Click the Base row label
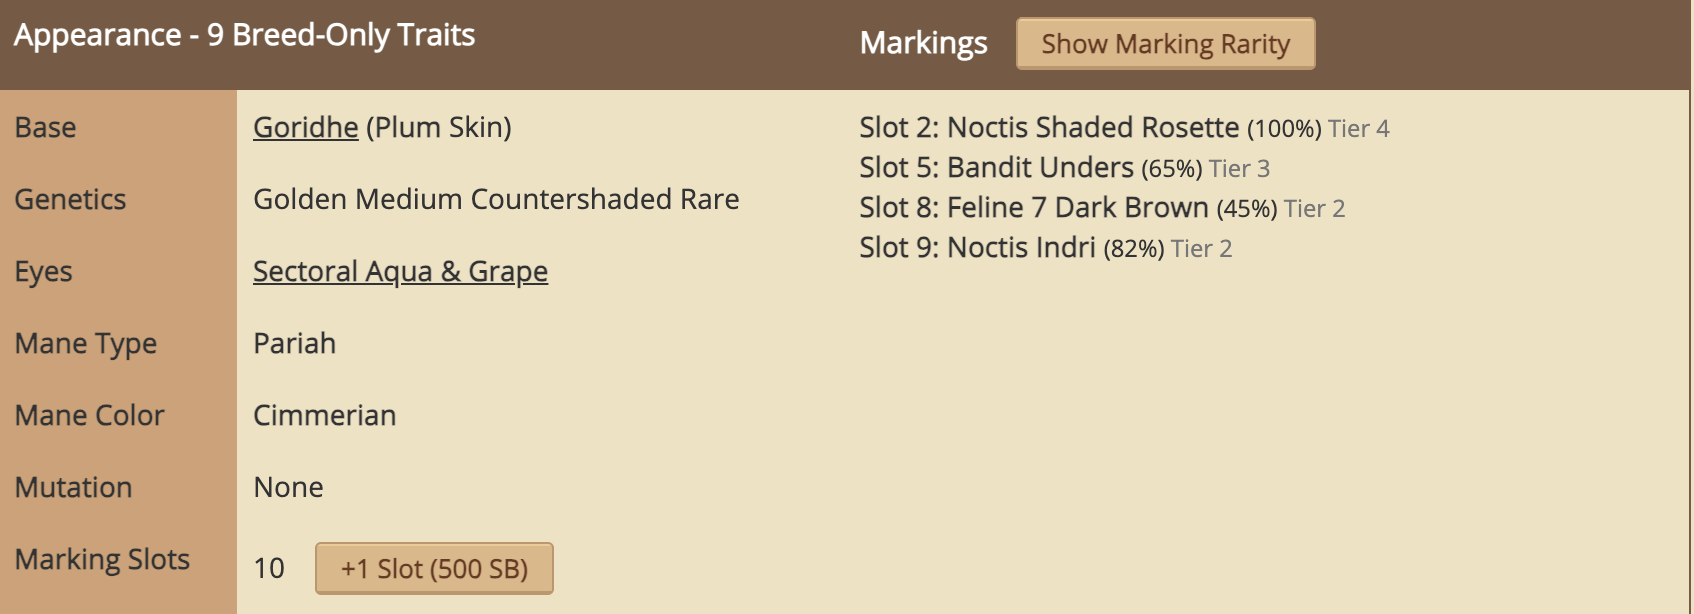The image size is (1694, 614). tap(46, 128)
